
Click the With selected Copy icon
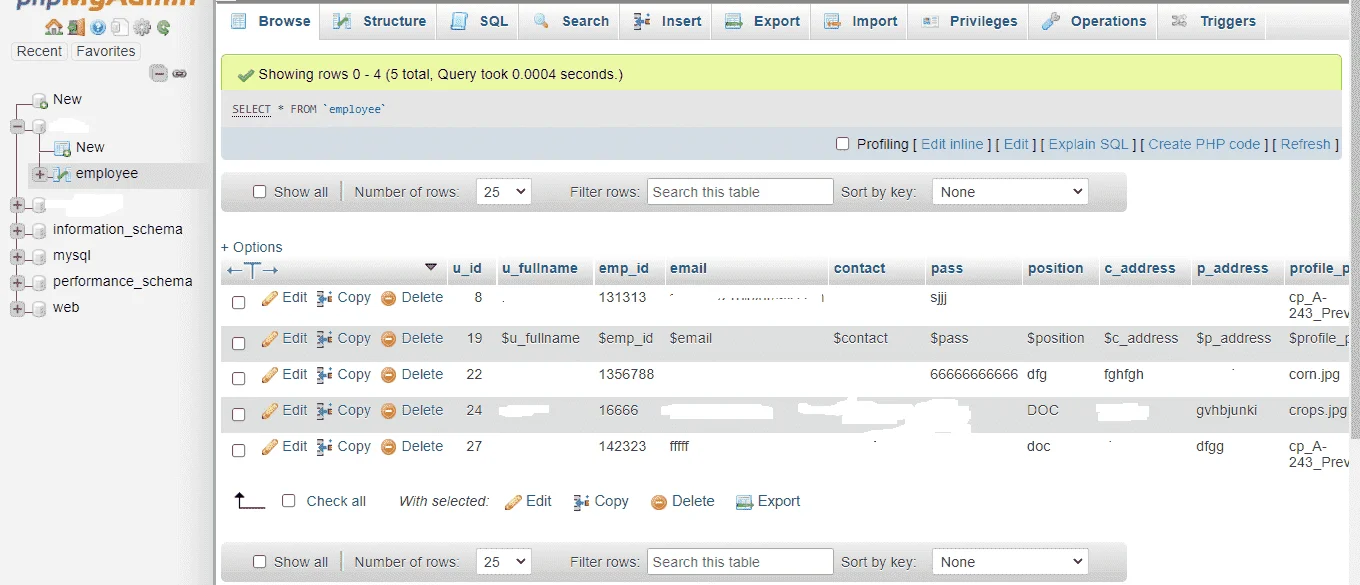pos(581,502)
